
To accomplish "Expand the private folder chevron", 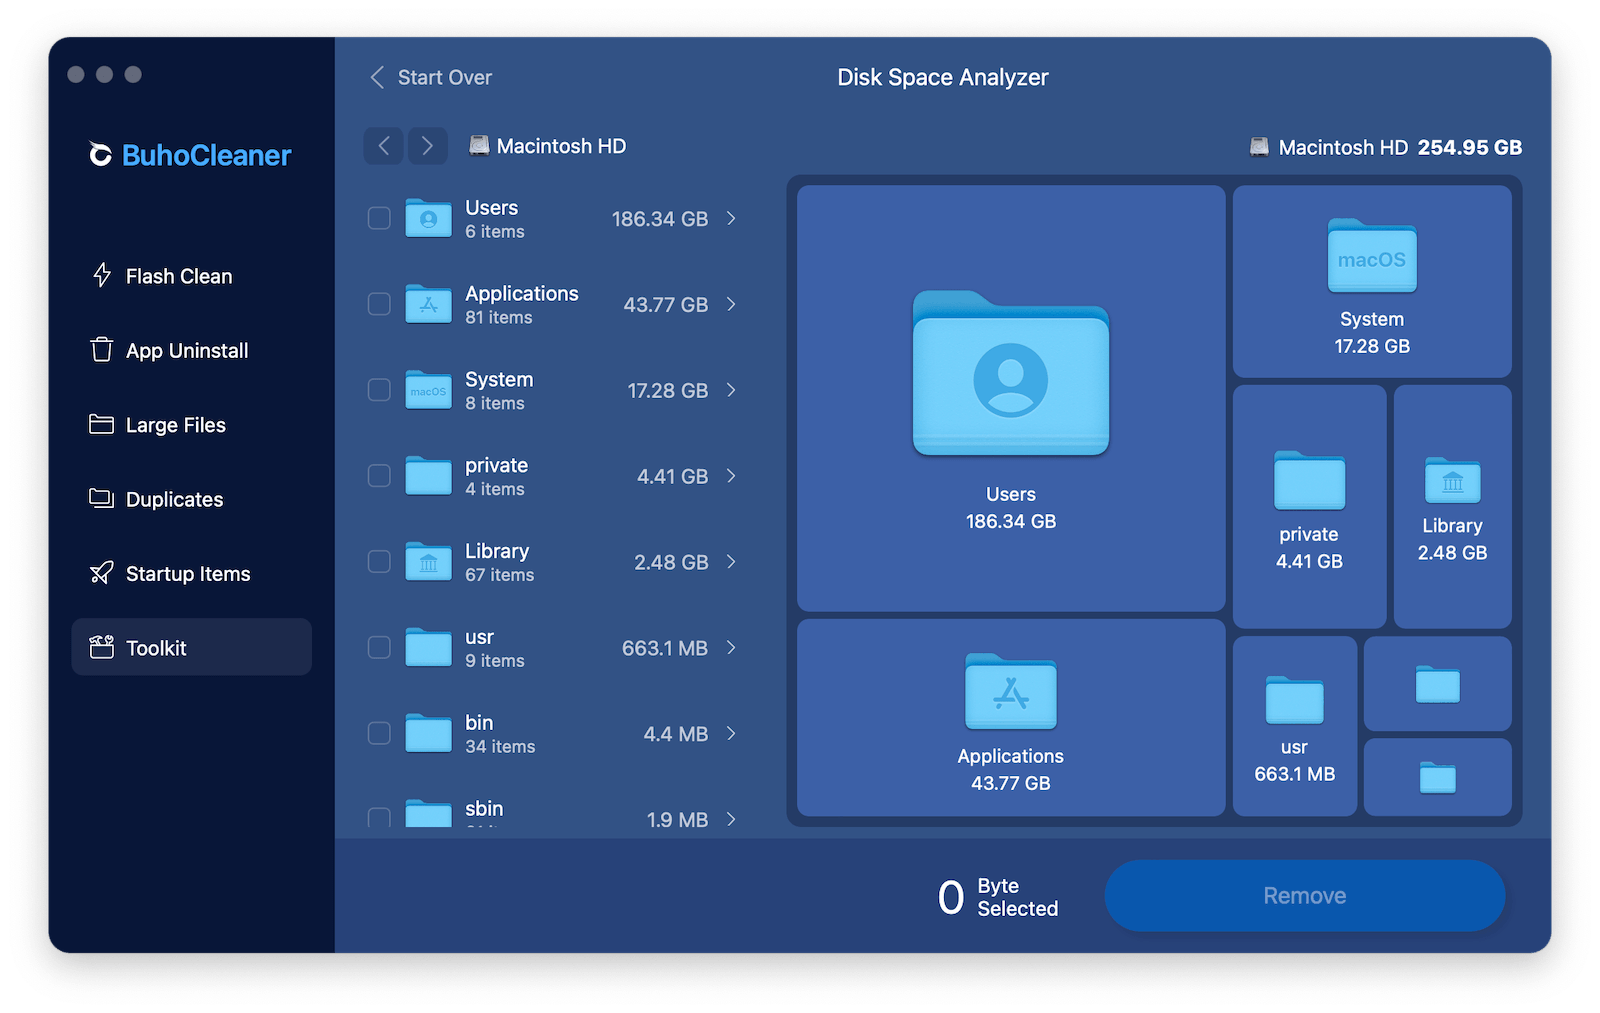I will tap(731, 476).
